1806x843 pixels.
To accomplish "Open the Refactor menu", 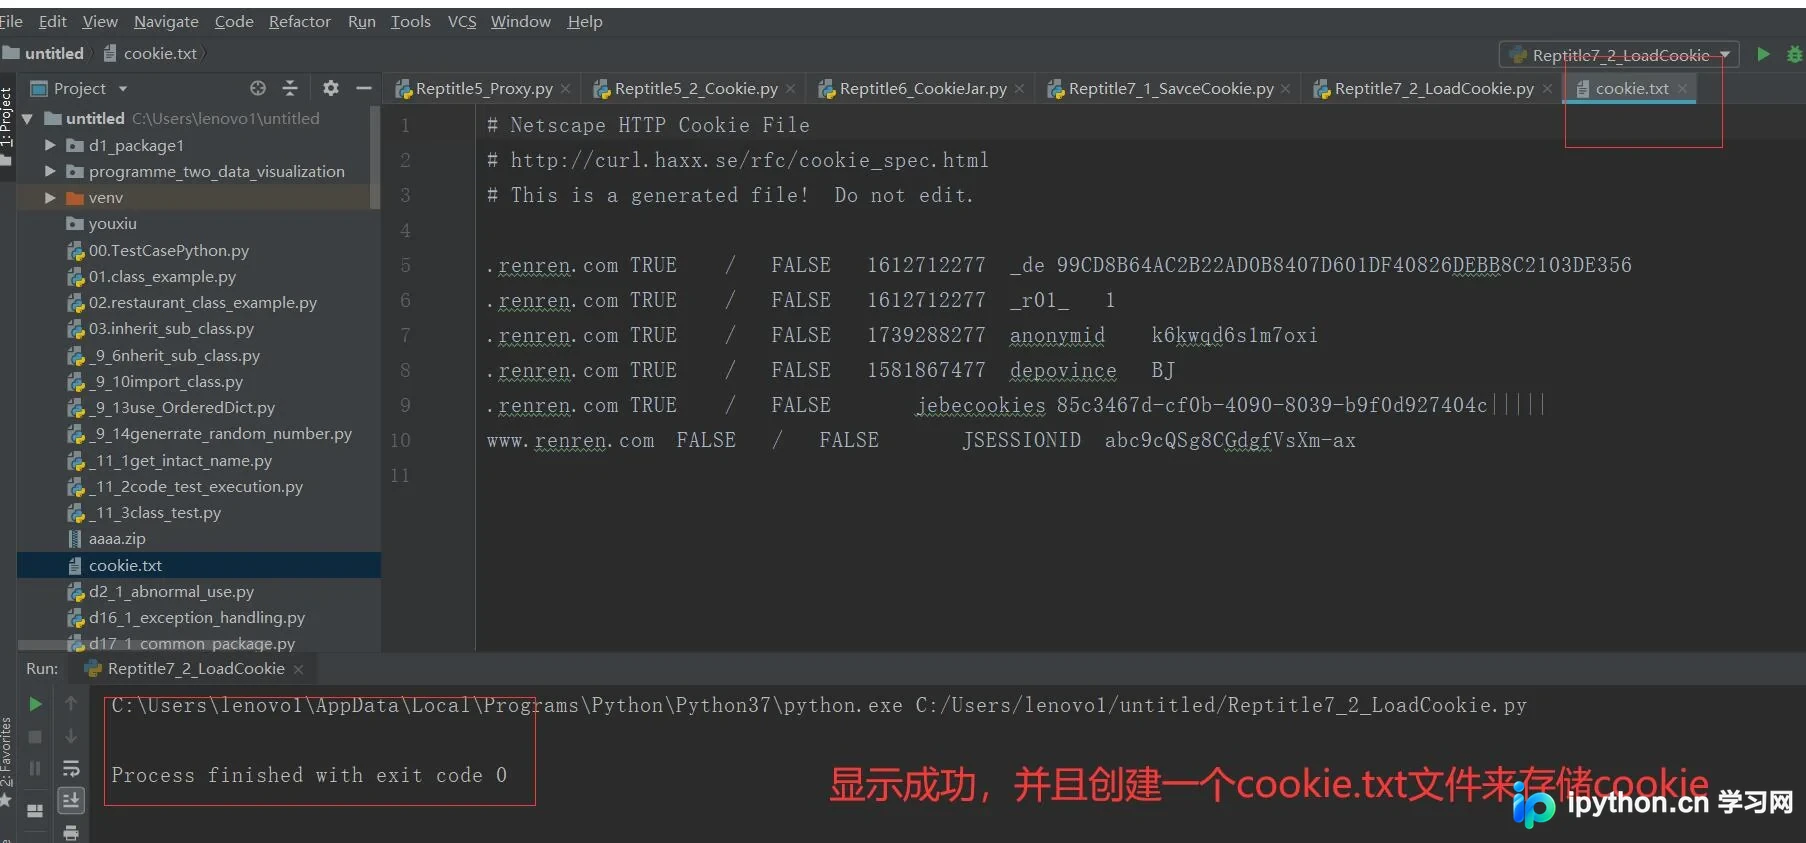I will tap(300, 21).
